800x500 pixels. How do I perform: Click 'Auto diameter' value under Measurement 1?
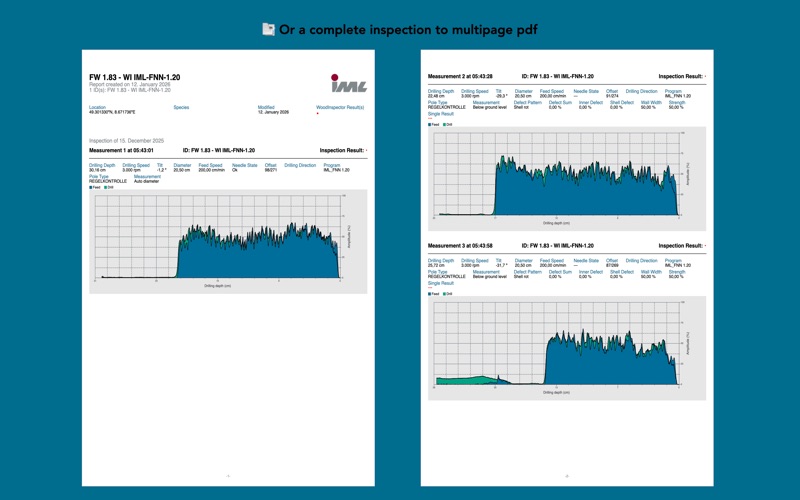pos(146,181)
